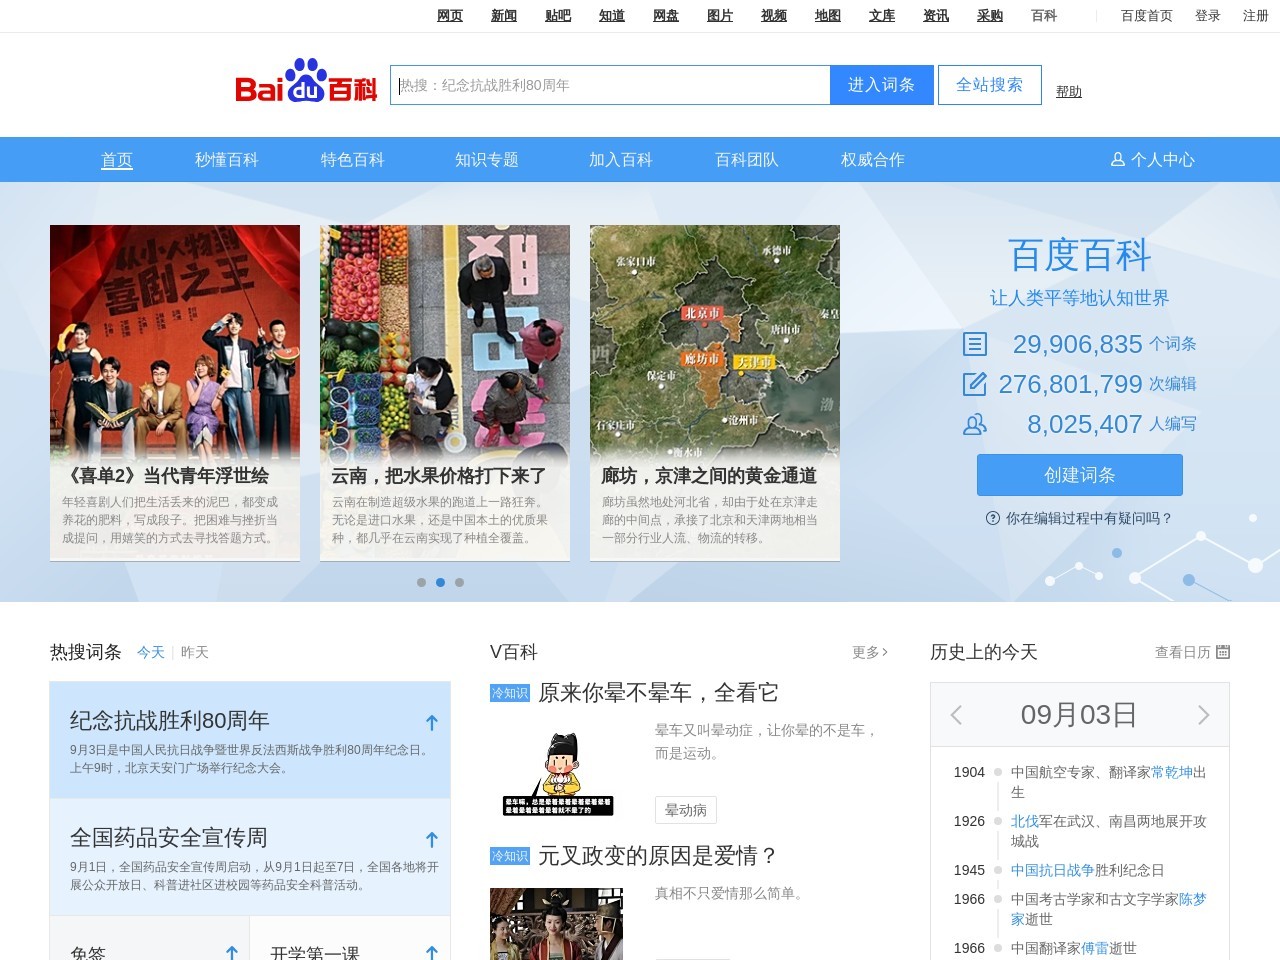This screenshot has height=960, width=1280.
Task: Click the edit pencil icon beside 276,801,799
Action: point(974,384)
